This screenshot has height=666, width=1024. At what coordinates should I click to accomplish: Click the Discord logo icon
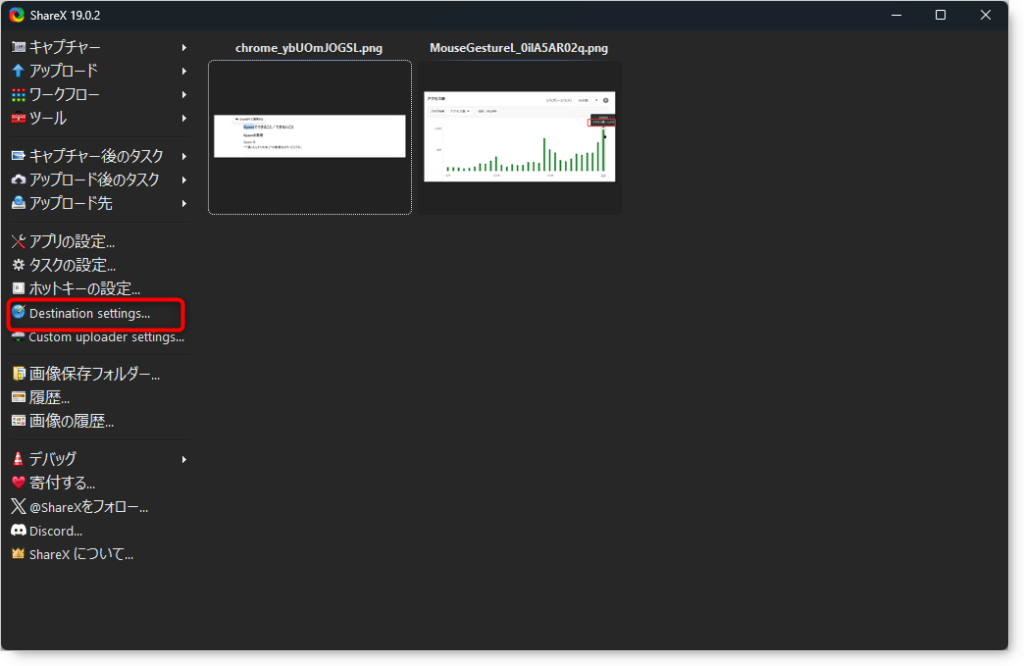(18, 530)
